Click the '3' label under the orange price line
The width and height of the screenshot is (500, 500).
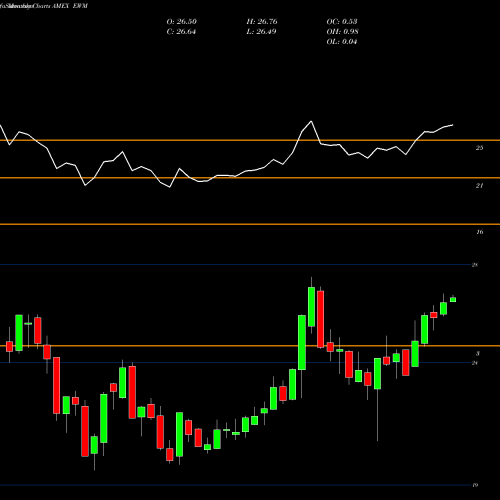pyautogui.click(x=478, y=354)
